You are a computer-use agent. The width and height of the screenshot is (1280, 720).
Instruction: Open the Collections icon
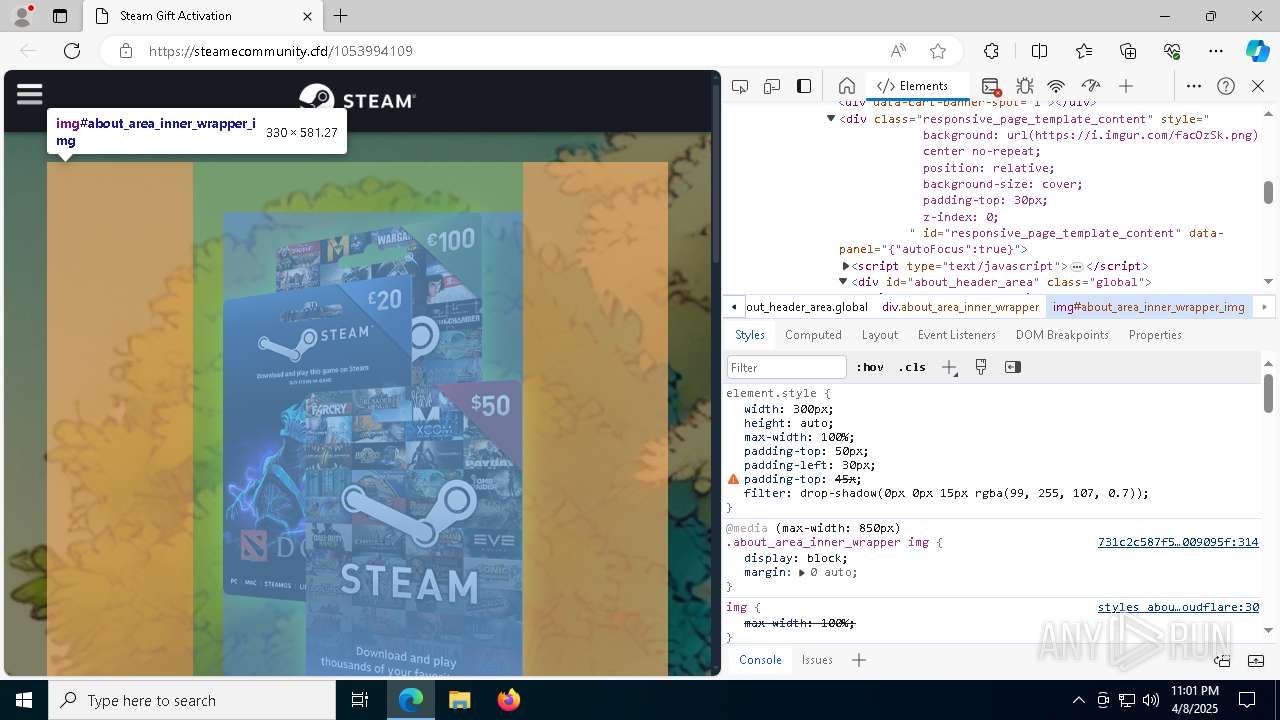[1128, 51]
